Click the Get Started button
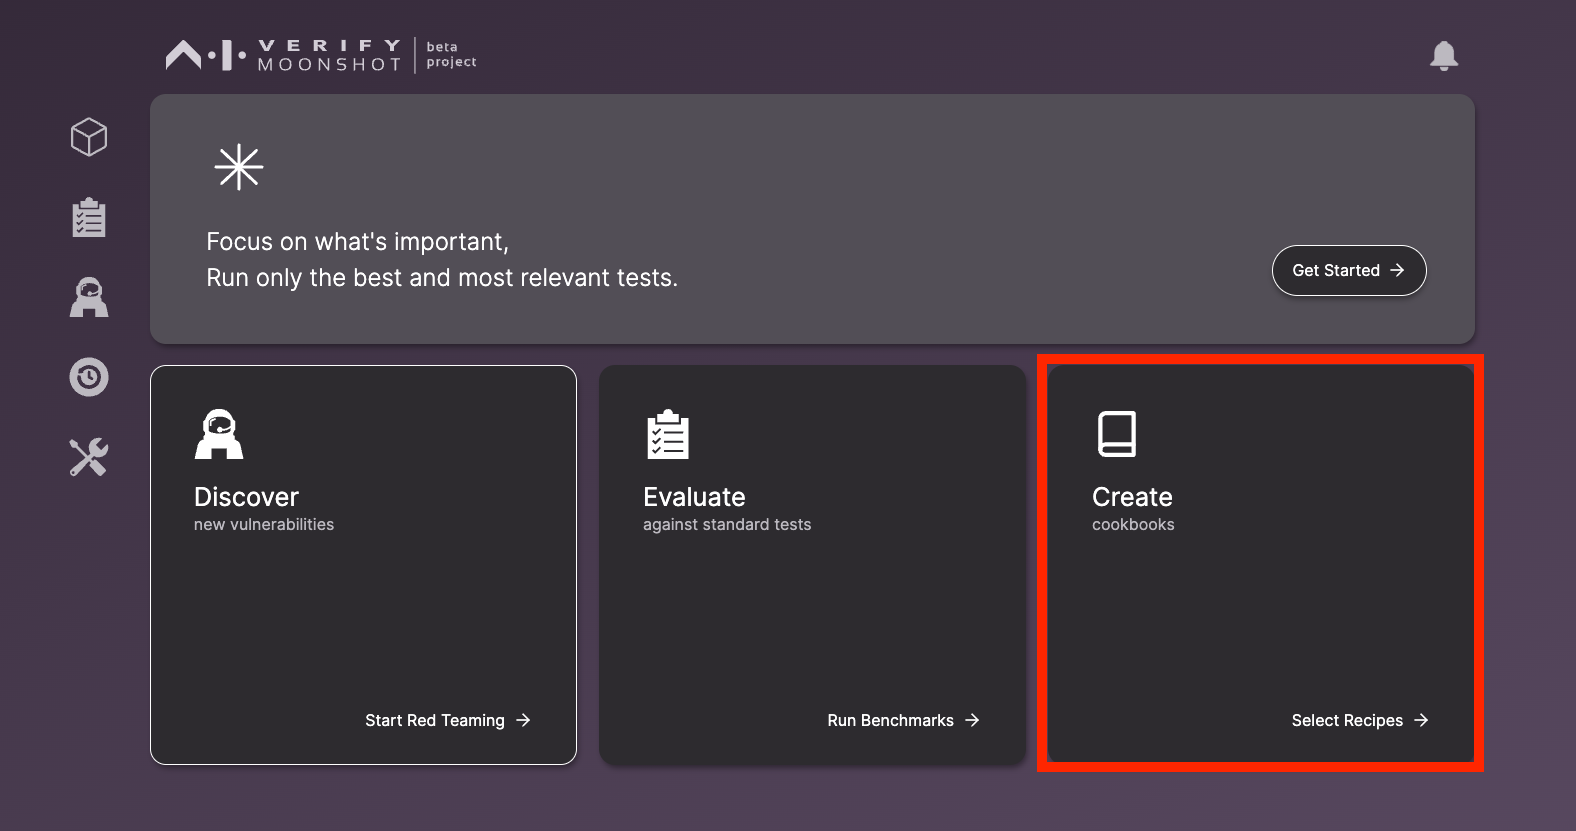 [x=1349, y=270]
